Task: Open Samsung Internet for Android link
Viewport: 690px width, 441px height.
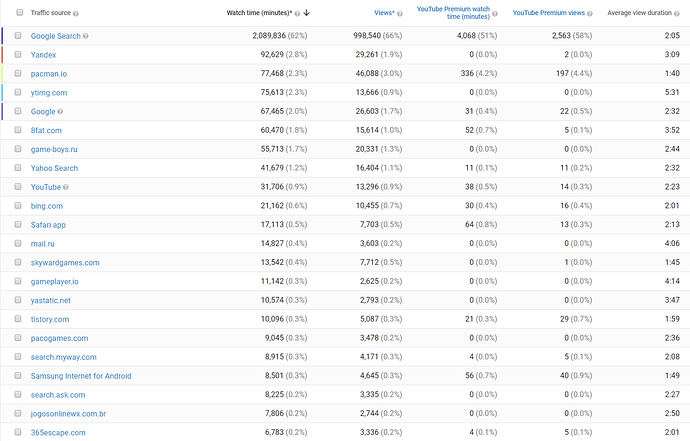Action: point(81,376)
